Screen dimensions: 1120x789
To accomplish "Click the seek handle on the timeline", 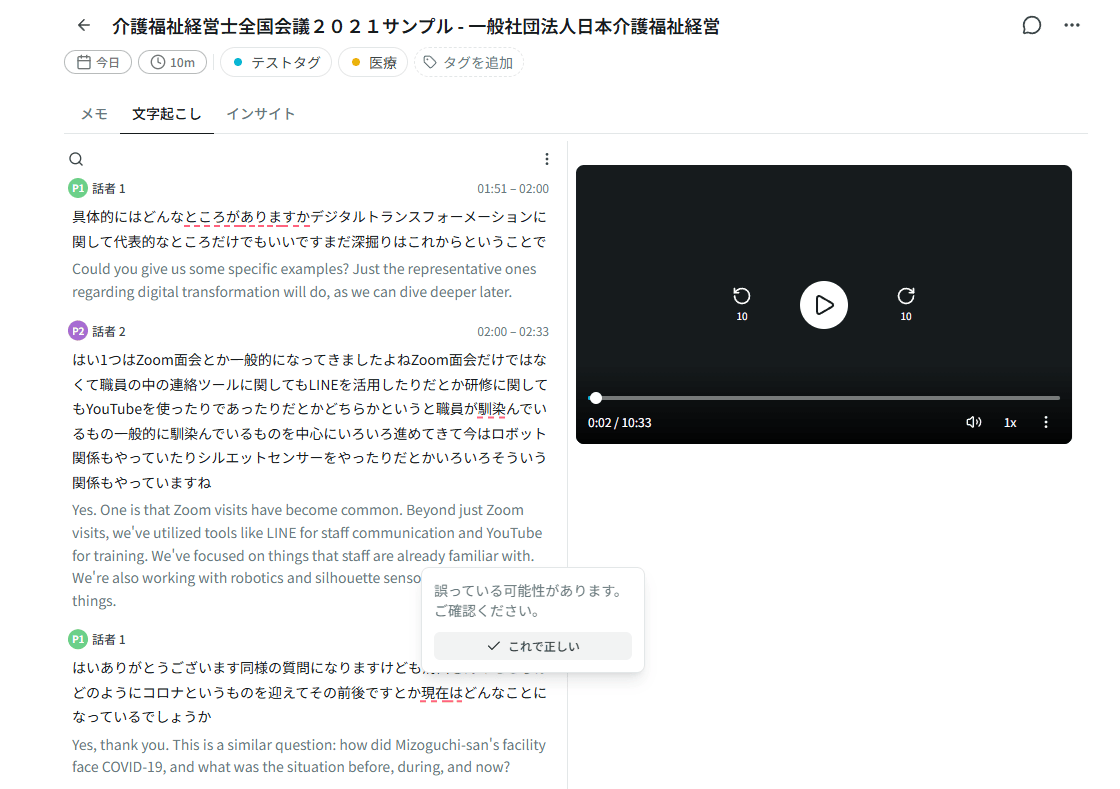I will tap(596, 398).
